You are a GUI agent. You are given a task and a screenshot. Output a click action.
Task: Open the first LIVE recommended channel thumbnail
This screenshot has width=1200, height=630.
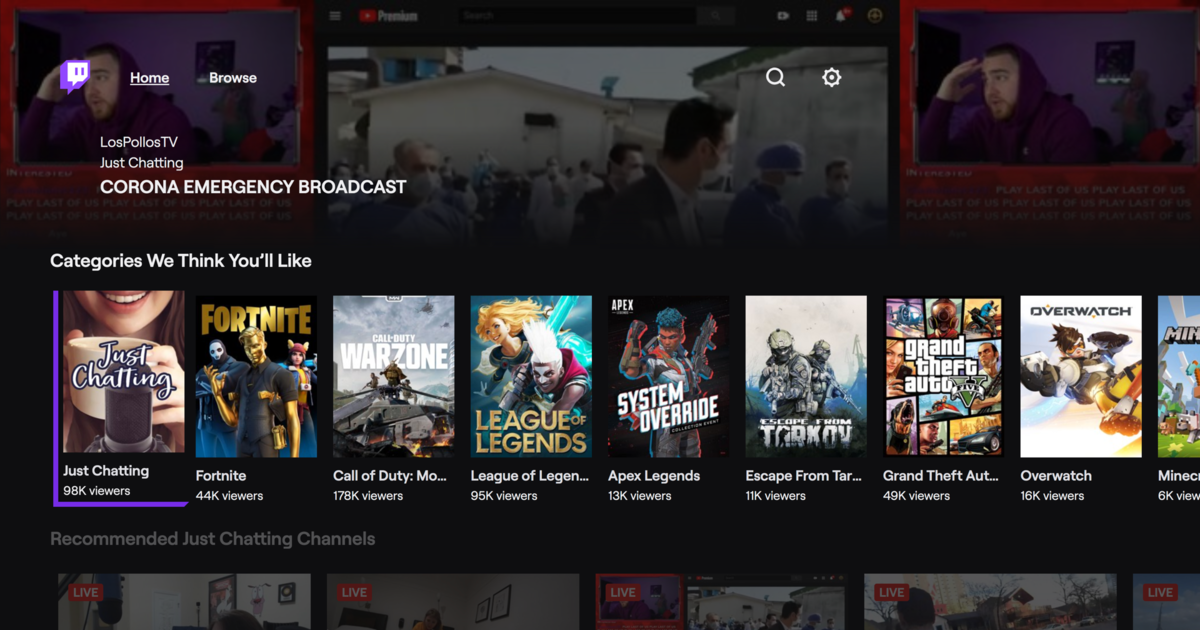pos(184,602)
